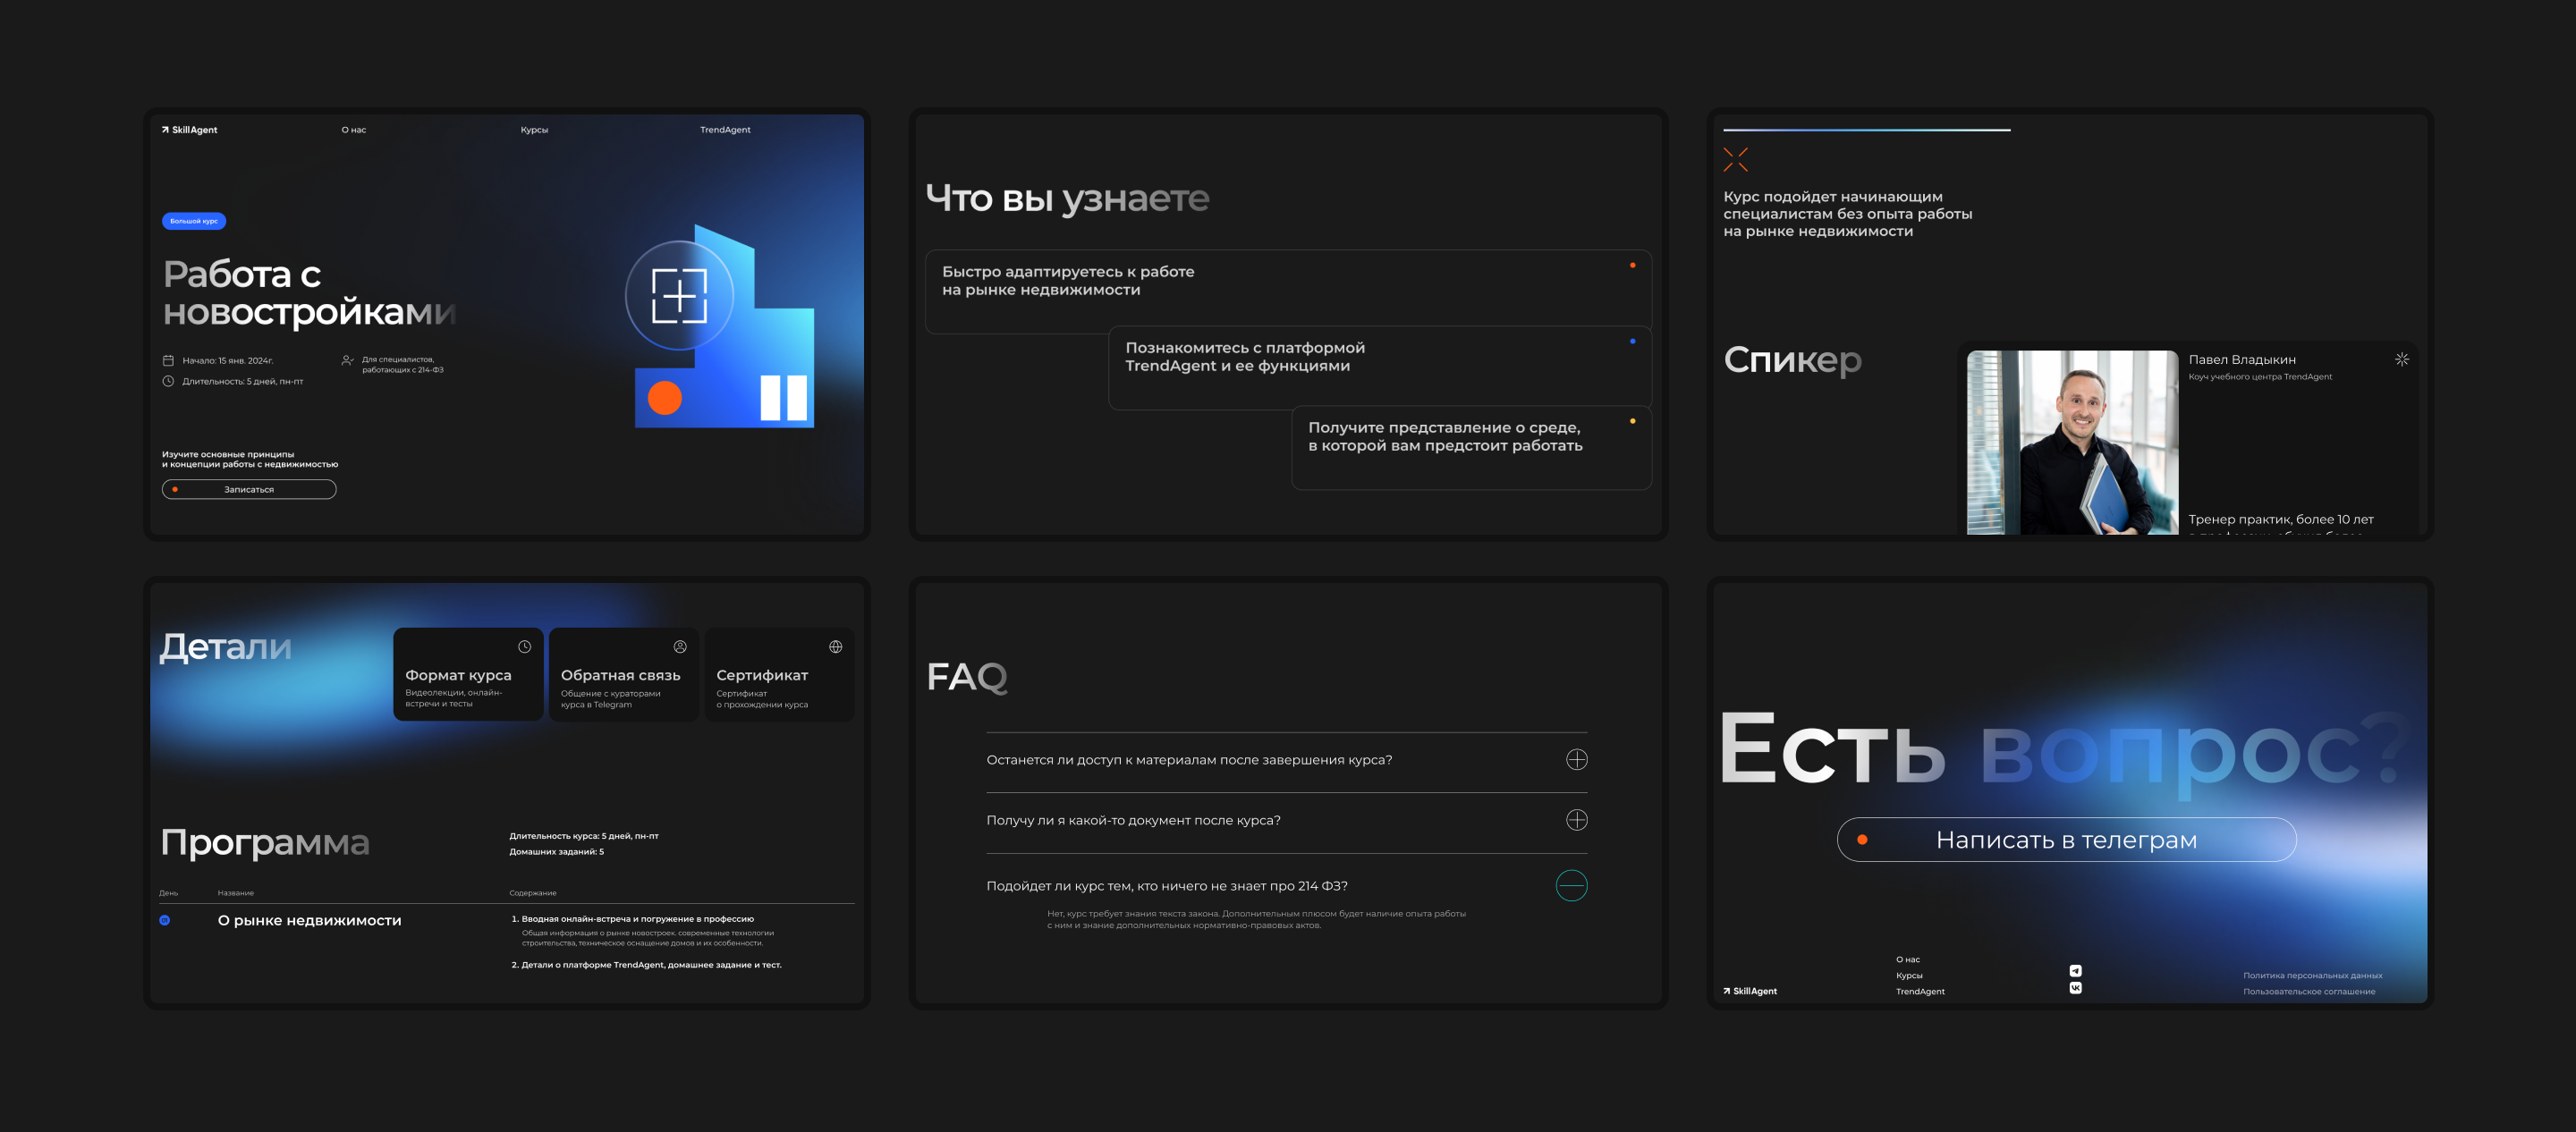Click the orange cross arrows icon

tap(1735, 160)
